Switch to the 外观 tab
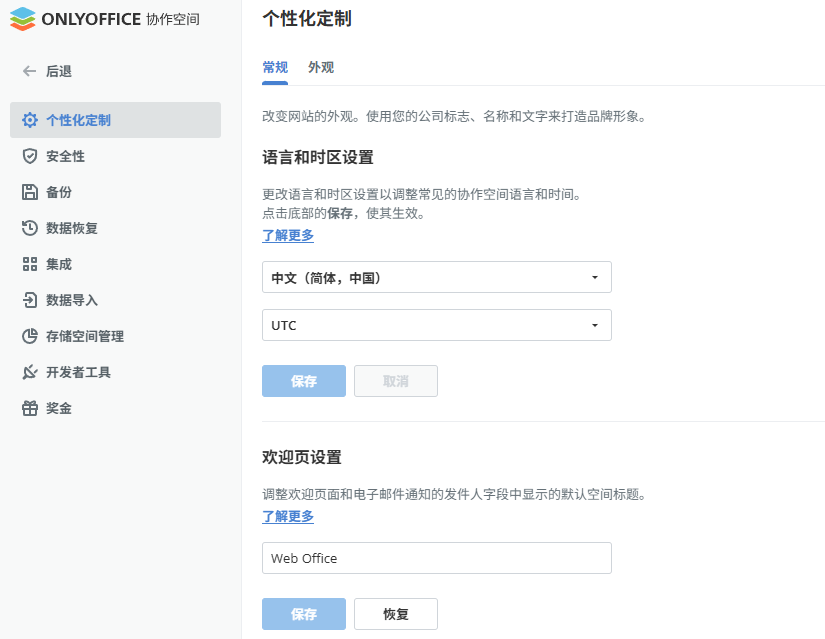The image size is (825, 639). 321,68
